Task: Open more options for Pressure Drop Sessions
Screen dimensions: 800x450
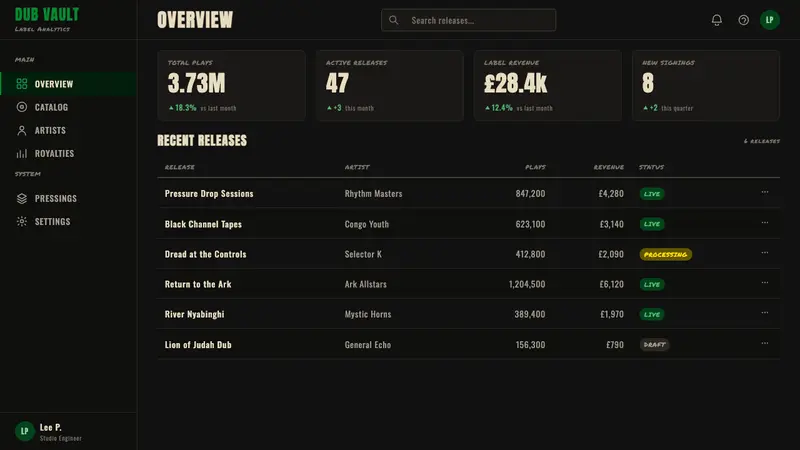Action: point(764,192)
